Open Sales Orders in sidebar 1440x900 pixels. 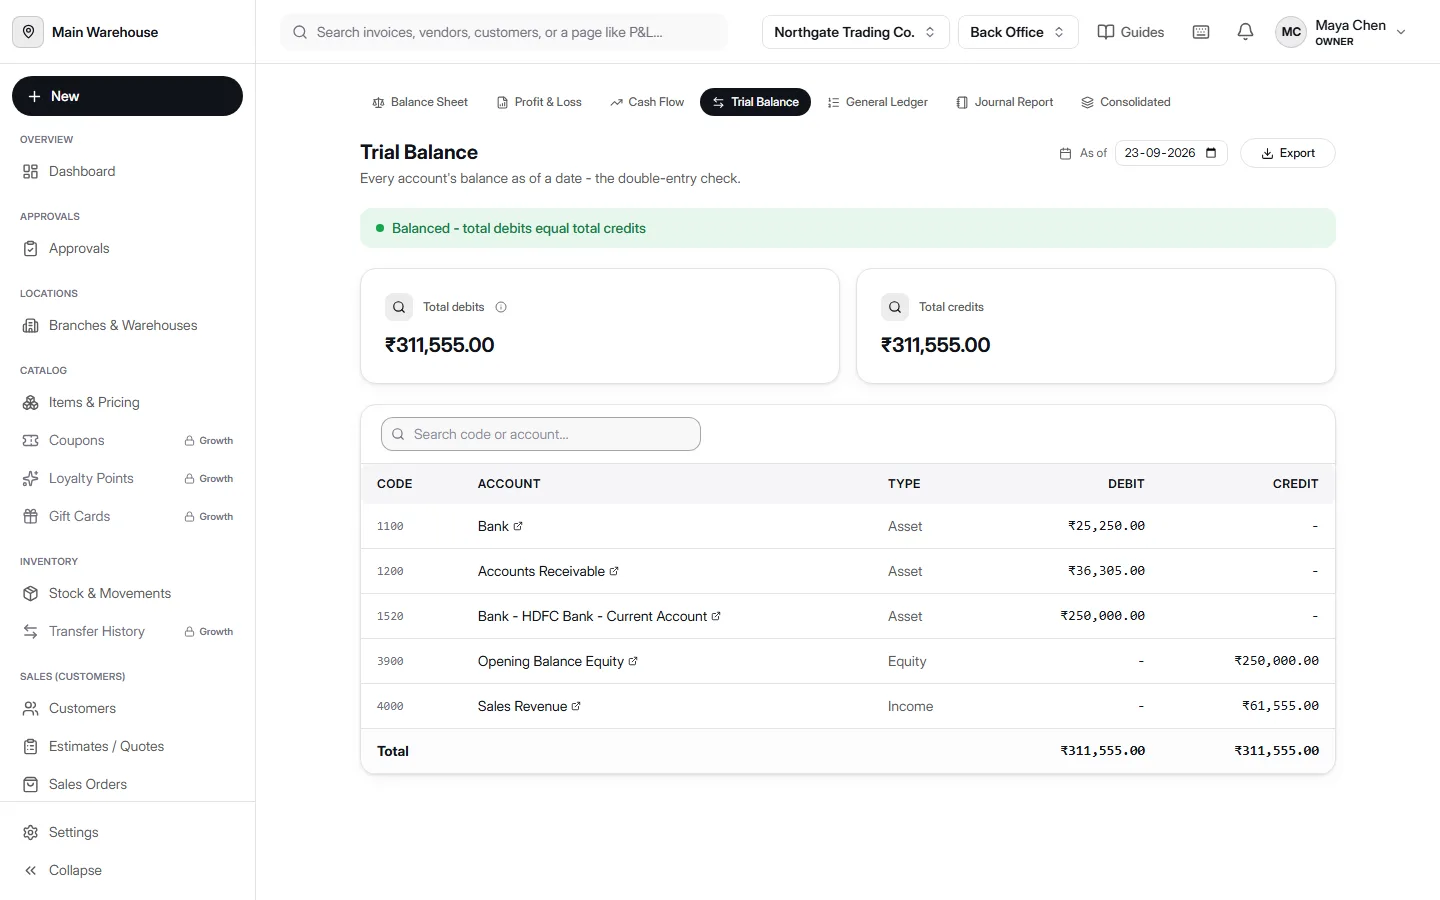pos(127,784)
